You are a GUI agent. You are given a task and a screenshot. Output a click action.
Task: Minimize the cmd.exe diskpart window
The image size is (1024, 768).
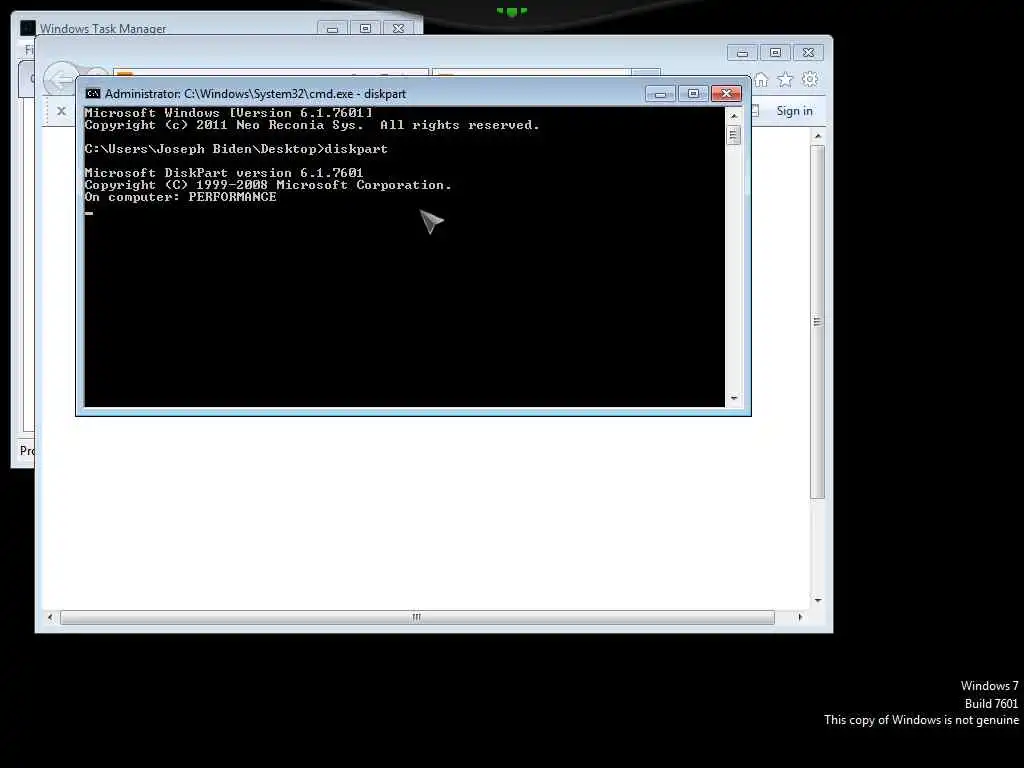(660, 94)
